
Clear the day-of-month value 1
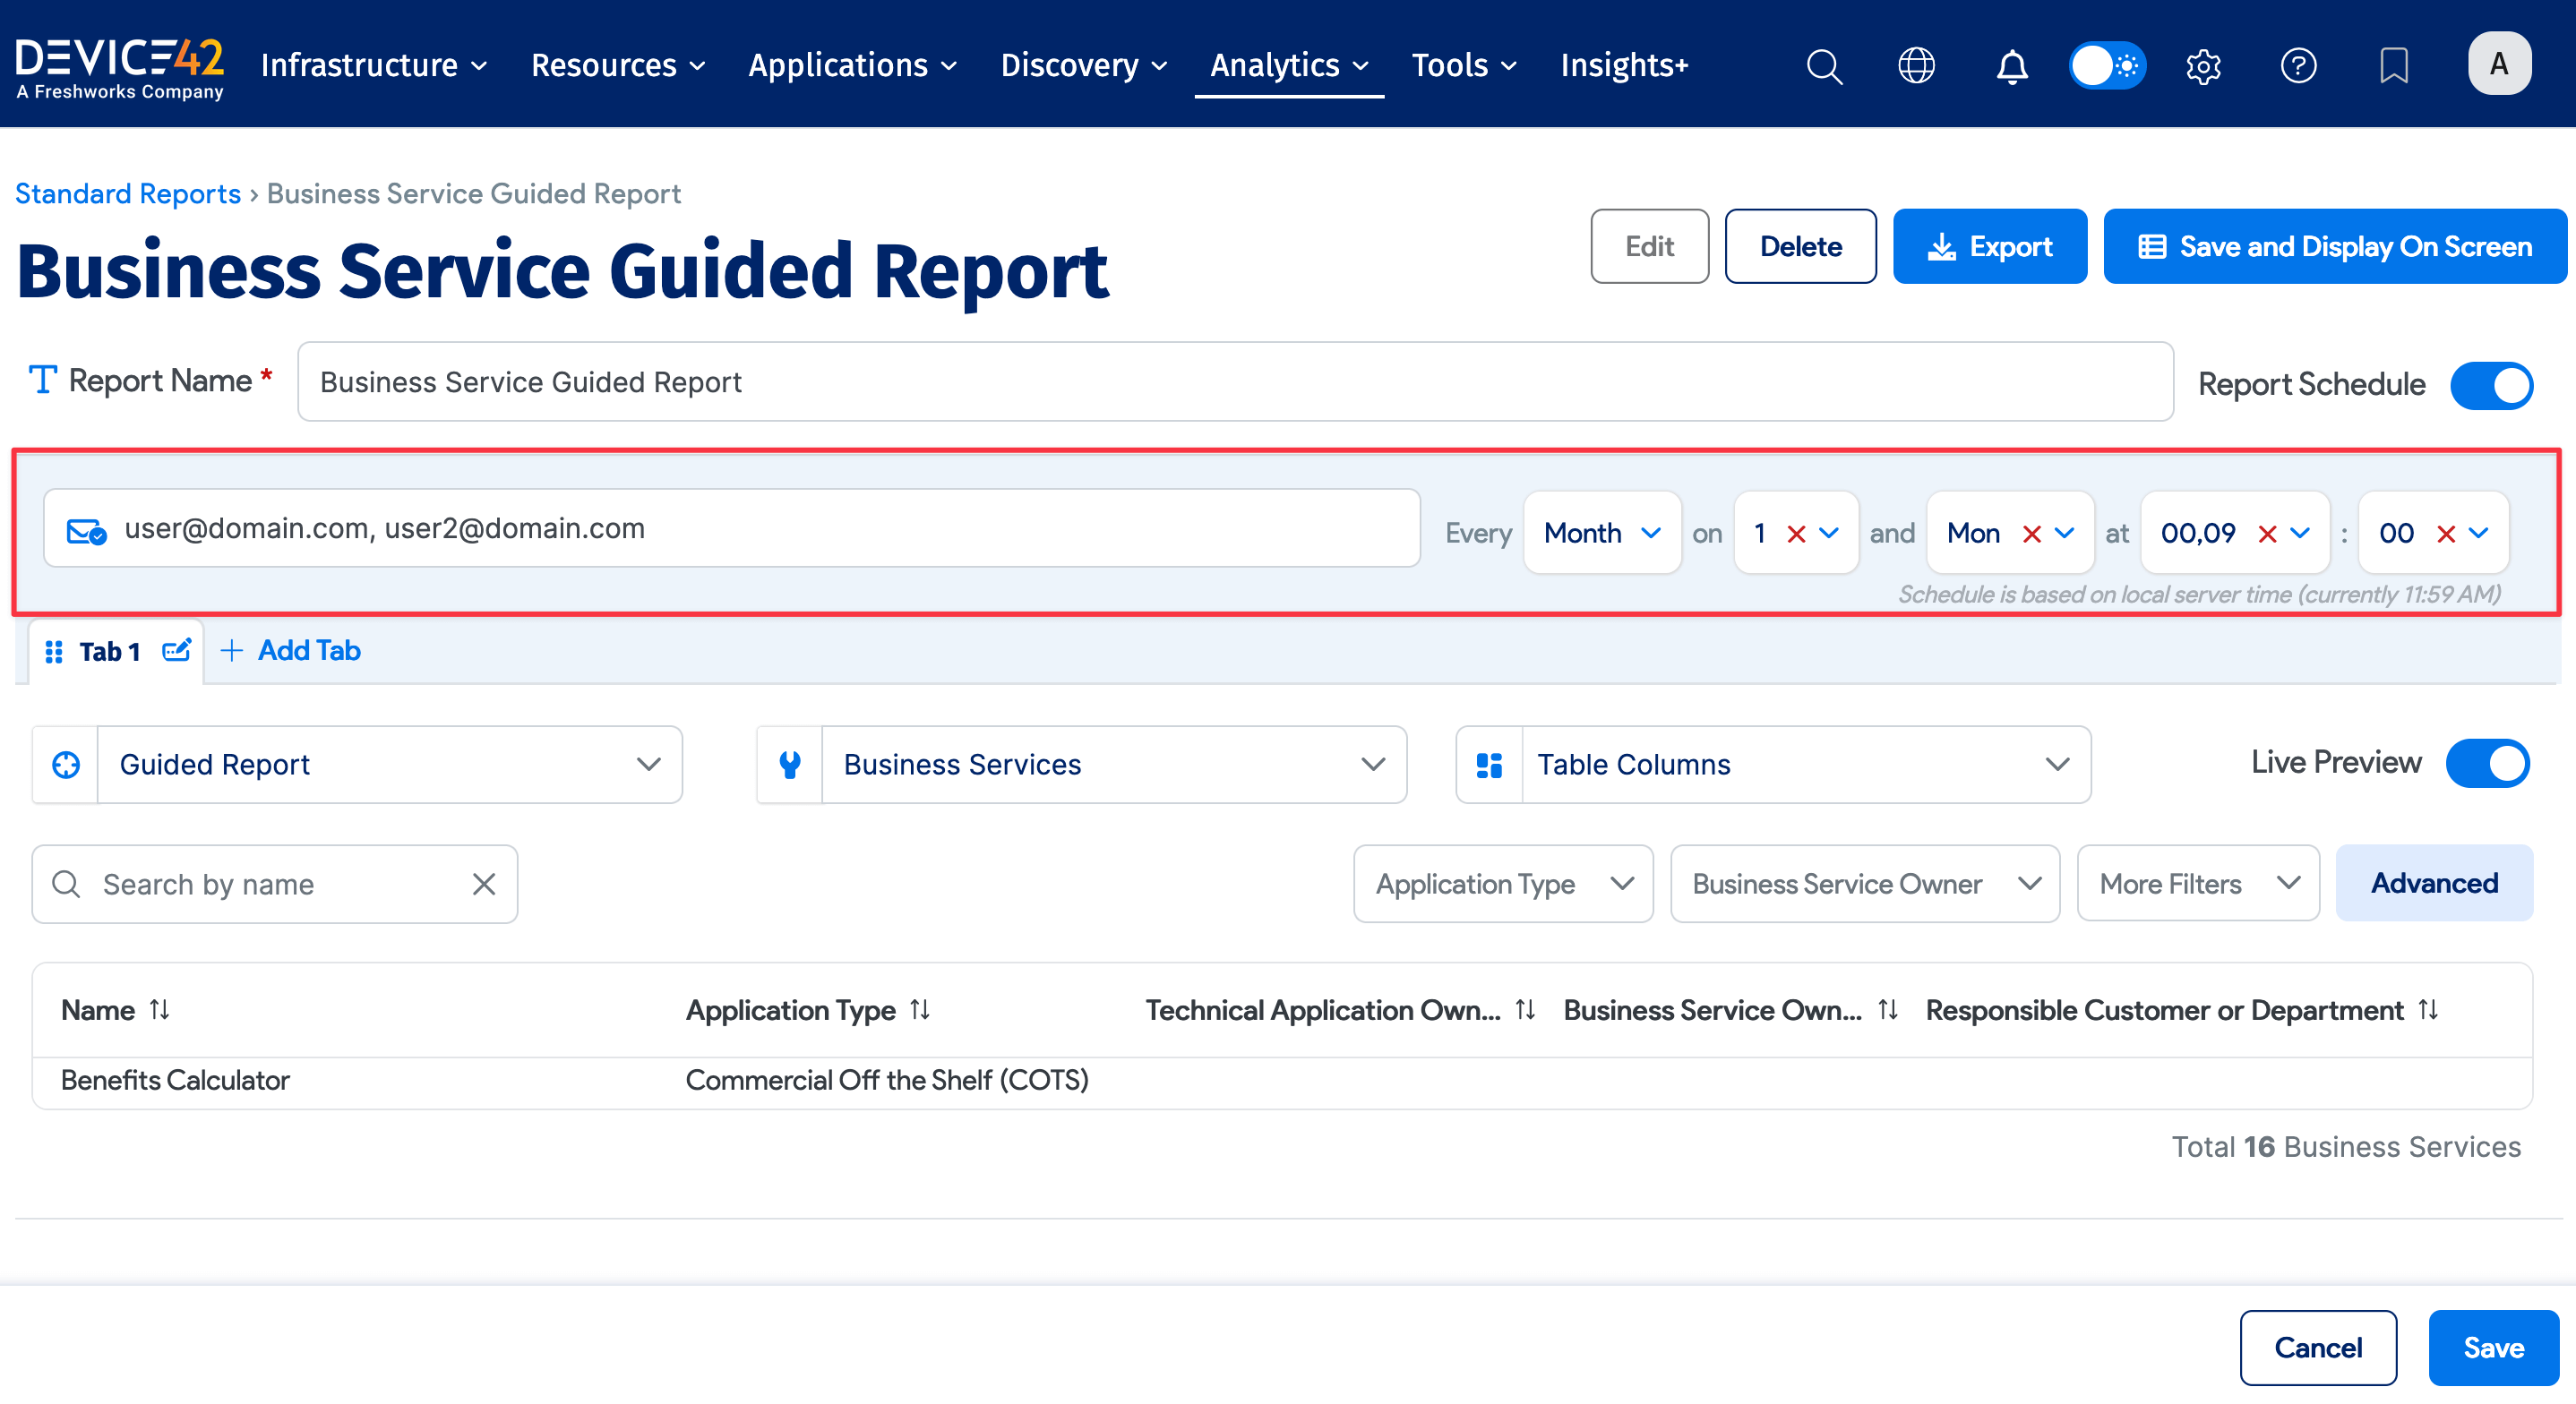[x=1796, y=534]
